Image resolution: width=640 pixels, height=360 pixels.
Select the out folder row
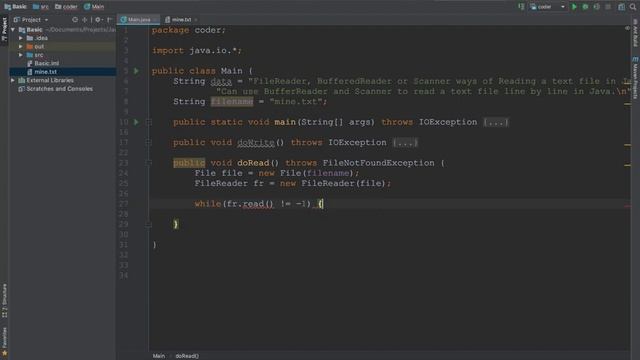pyautogui.click(x=62, y=47)
